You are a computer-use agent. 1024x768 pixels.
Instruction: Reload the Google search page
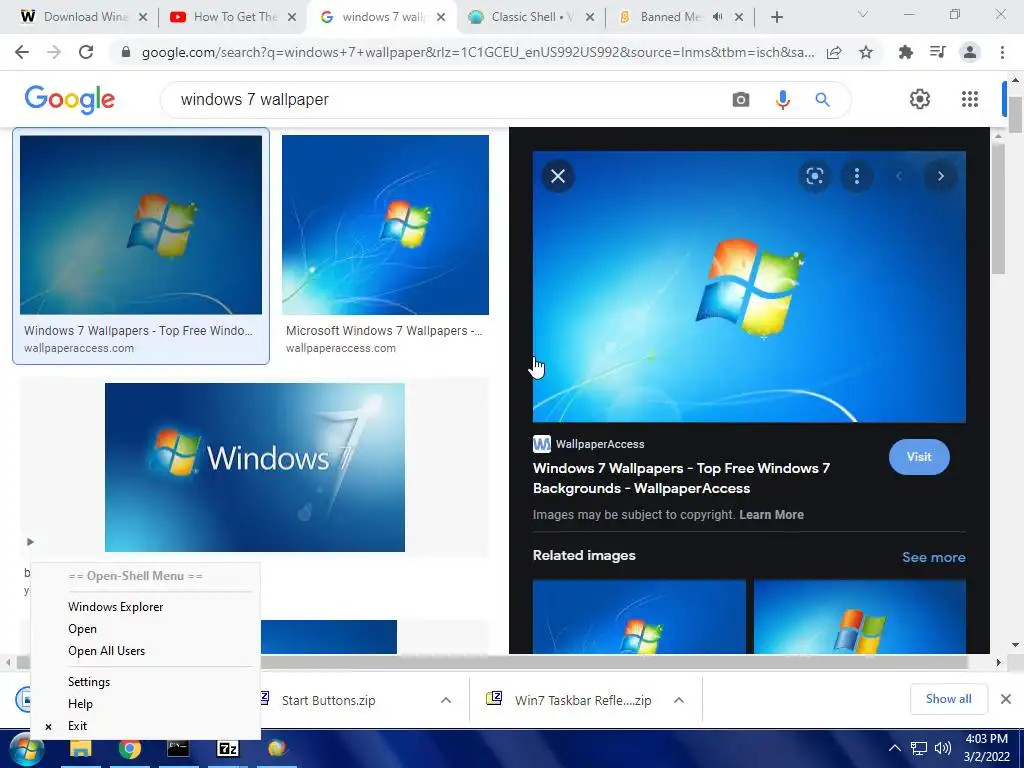coord(86,52)
